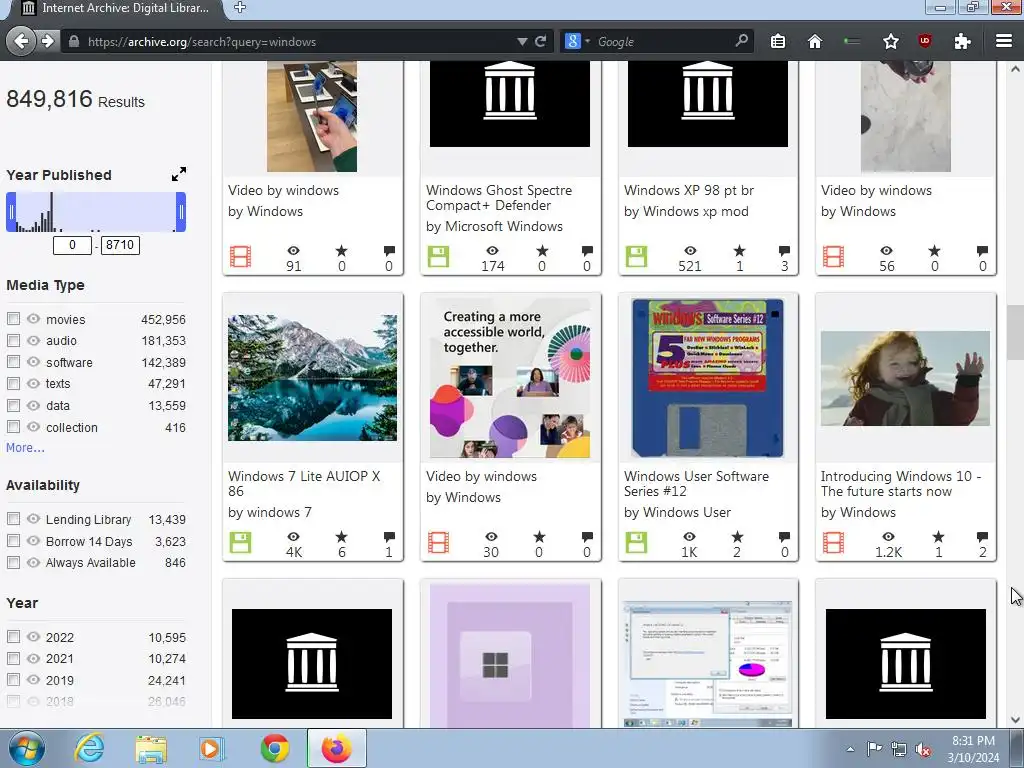Click views eye icon on Windows User Software card
The image size is (1024, 768).
[690, 536]
